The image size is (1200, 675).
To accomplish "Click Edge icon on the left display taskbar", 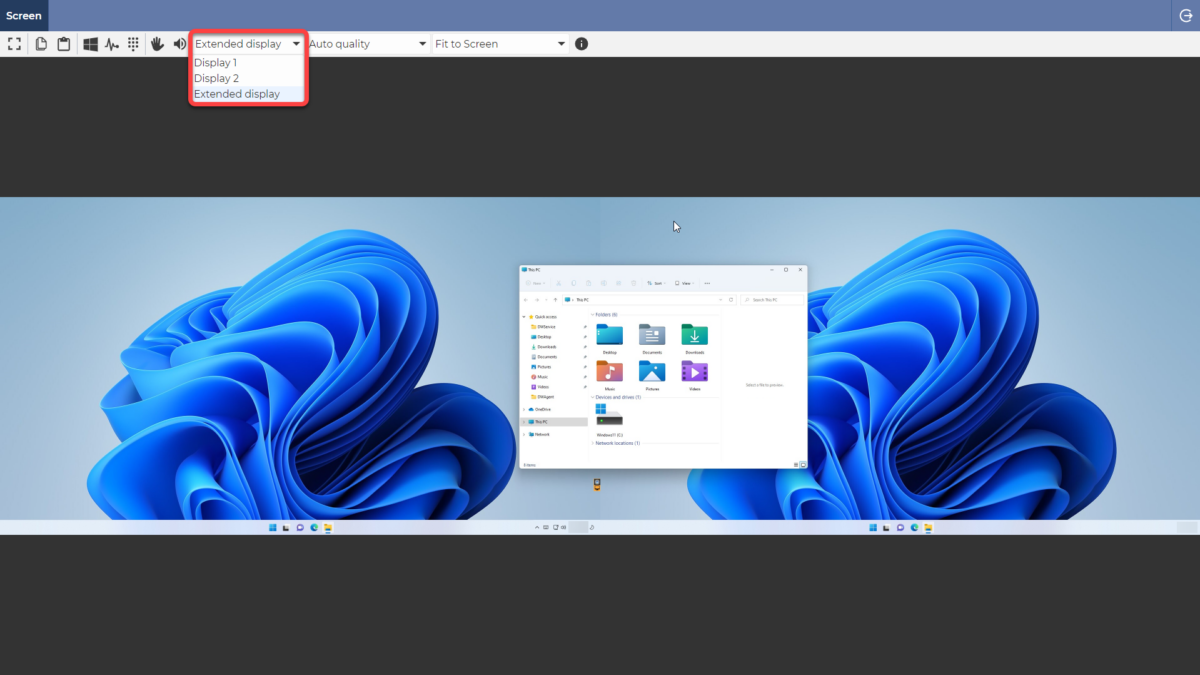I will tap(313, 527).
